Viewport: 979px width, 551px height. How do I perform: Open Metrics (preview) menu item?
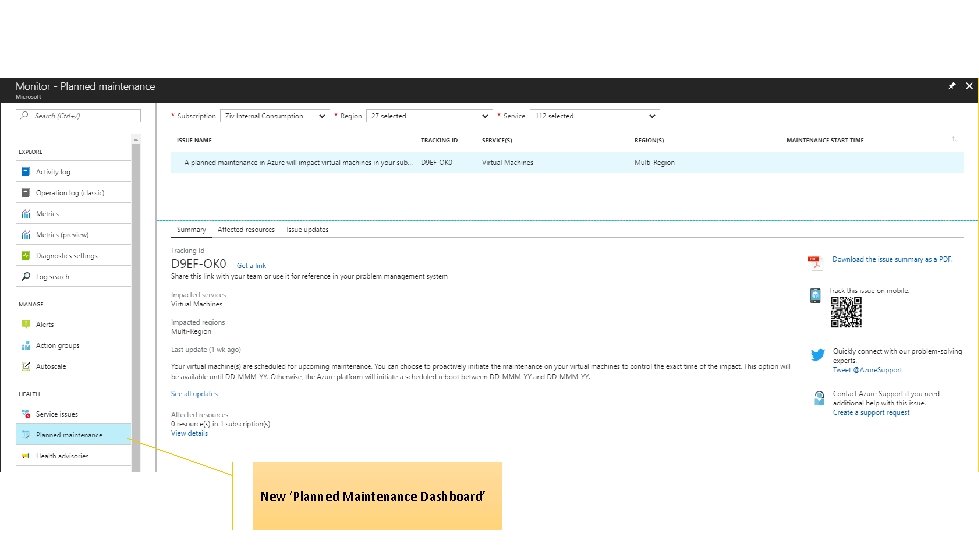coord(74,235)
